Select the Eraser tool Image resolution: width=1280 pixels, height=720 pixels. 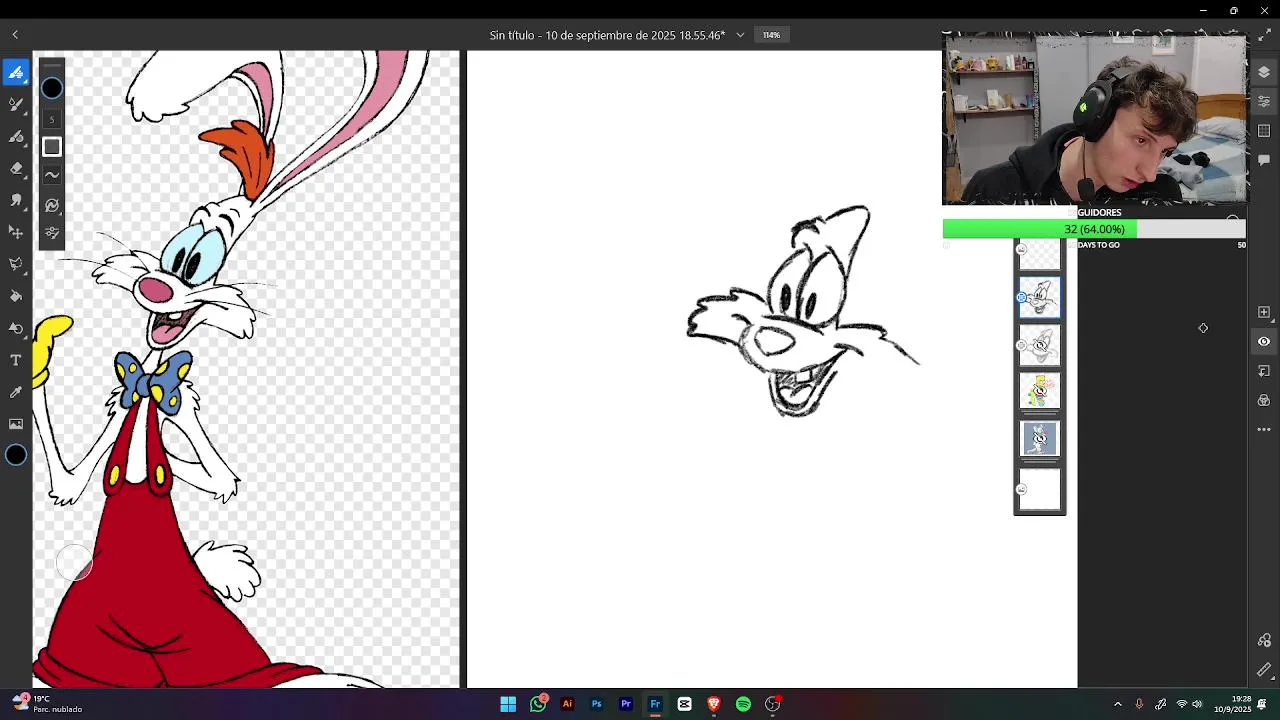pyautogui.click(x=15, y=168)
